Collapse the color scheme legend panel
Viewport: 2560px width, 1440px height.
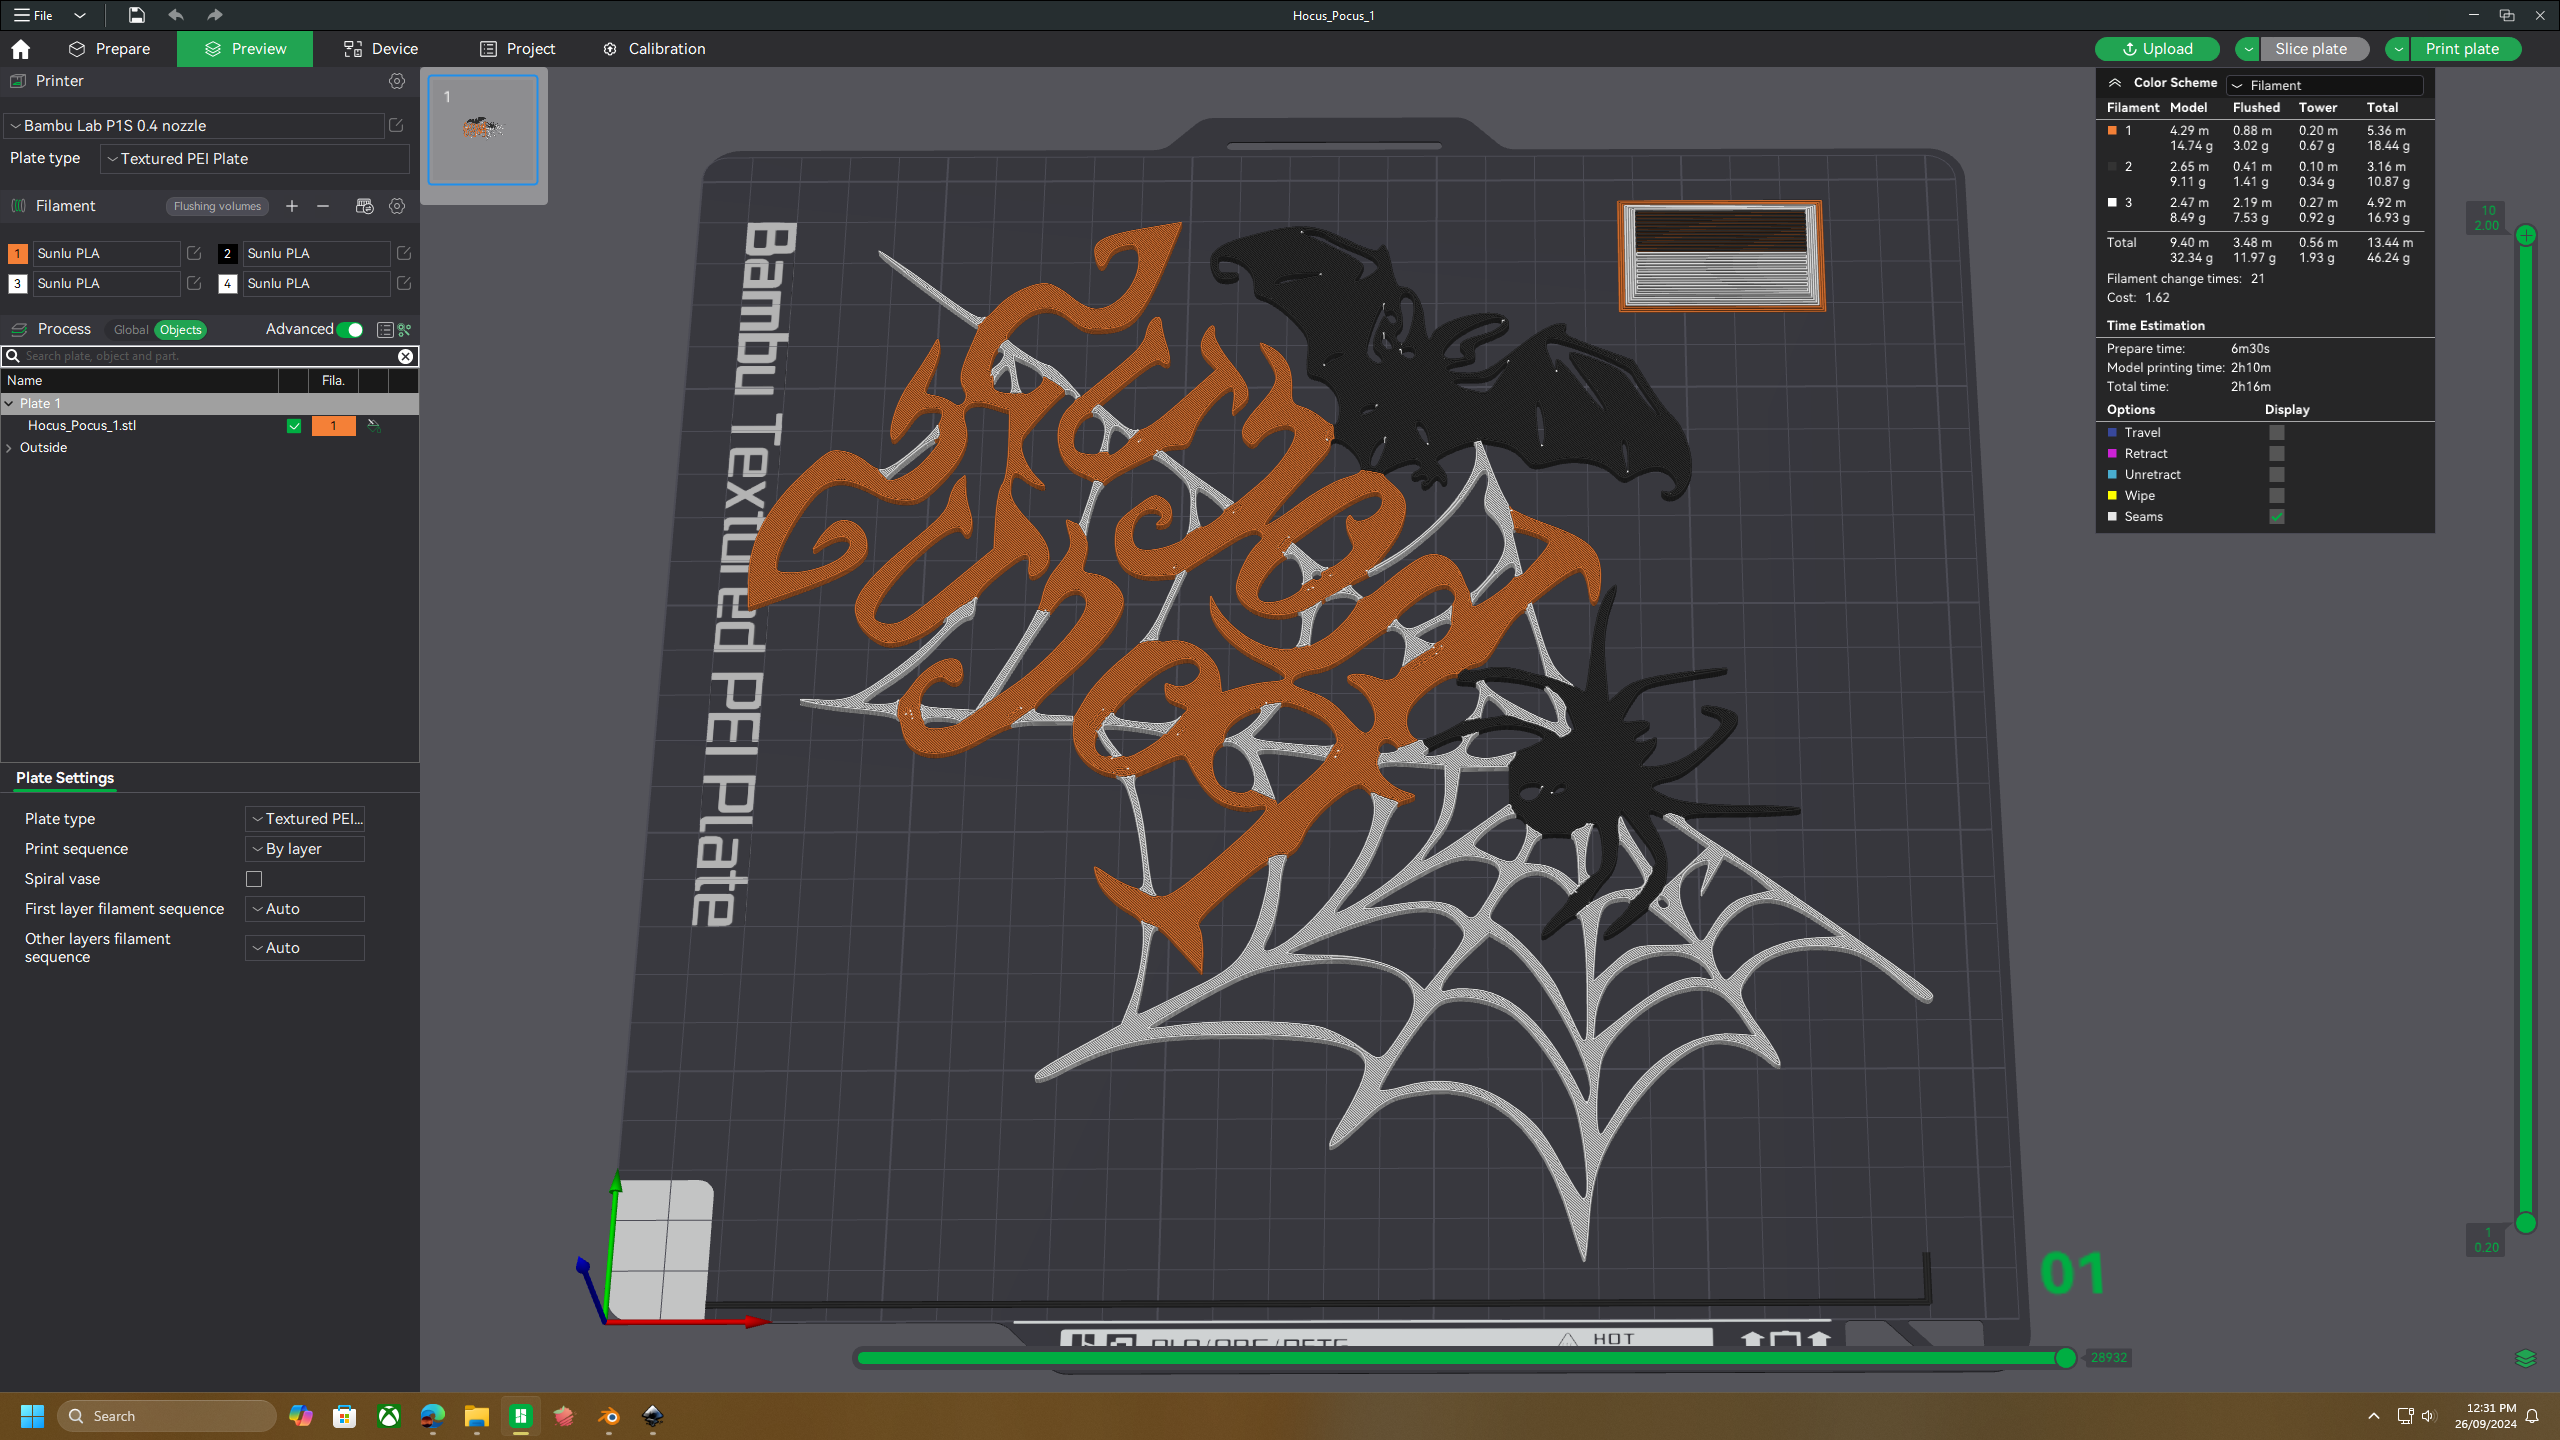click(x=2115, y=83)
